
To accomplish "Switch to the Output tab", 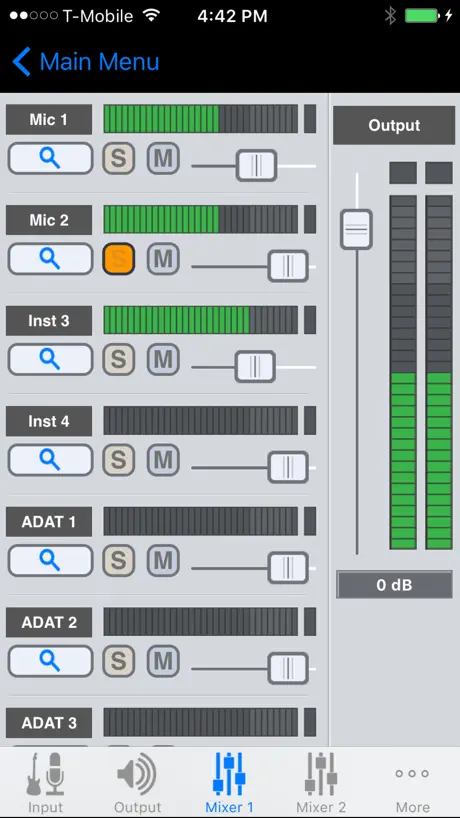I will [138, 783].
